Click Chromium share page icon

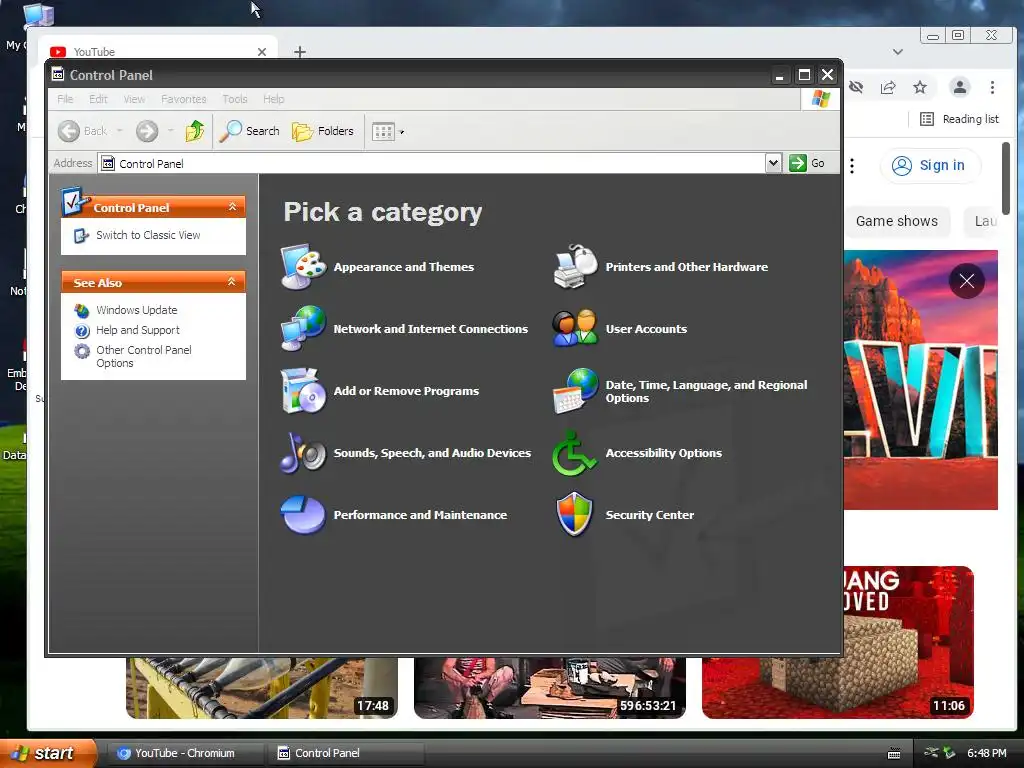888,87
